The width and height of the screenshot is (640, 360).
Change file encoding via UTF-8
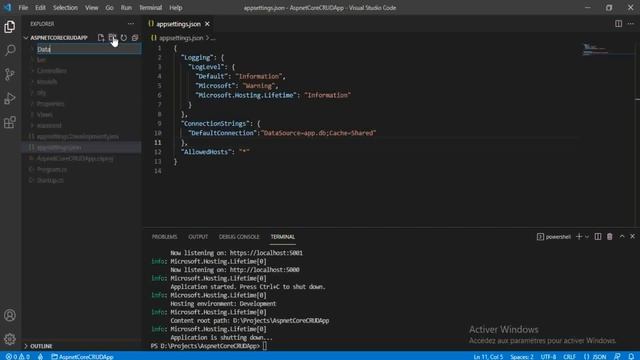(x=548, y=356)
